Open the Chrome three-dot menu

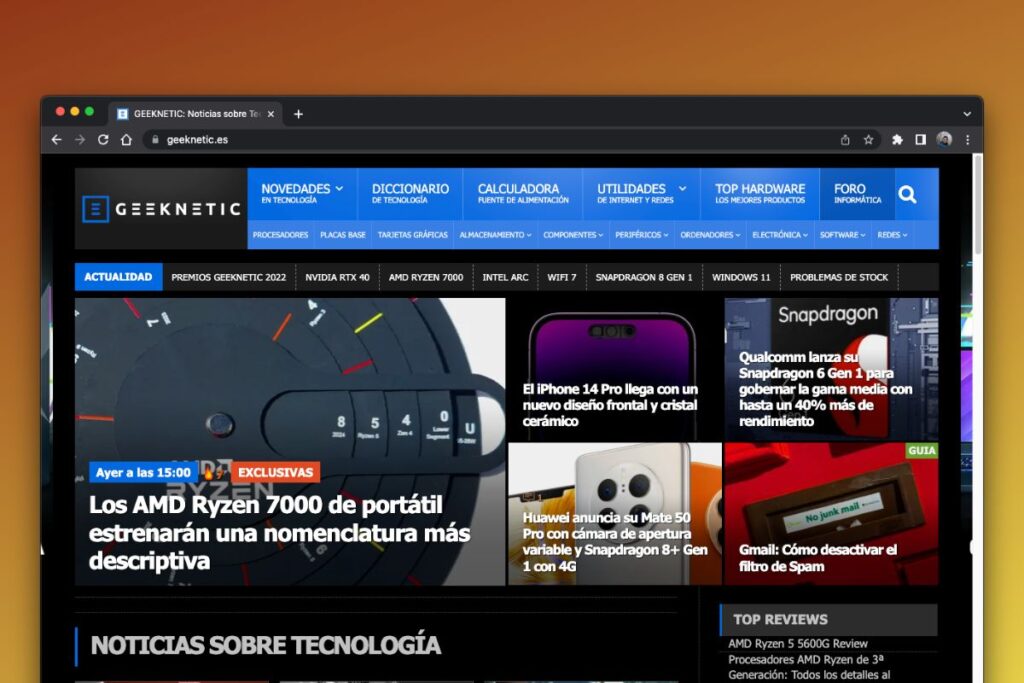point(967,140)
